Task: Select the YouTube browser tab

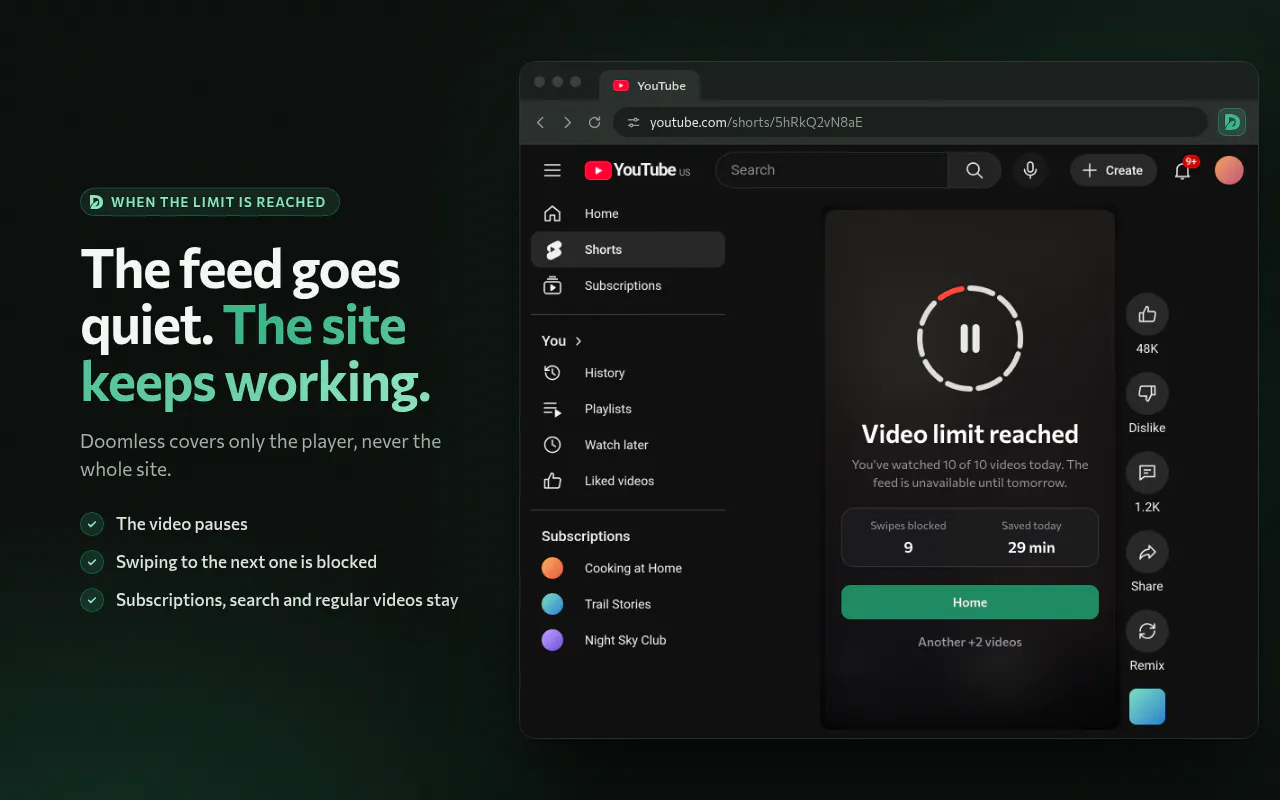Action: [650, 86]
